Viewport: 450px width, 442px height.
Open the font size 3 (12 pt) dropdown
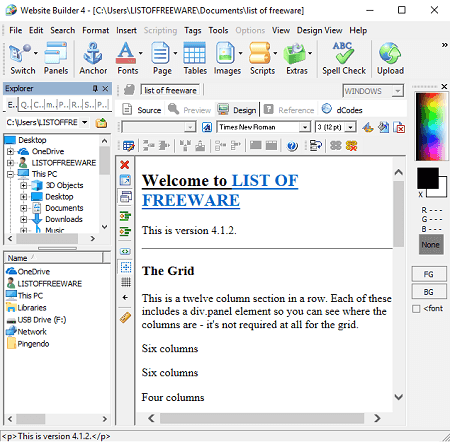350,127
